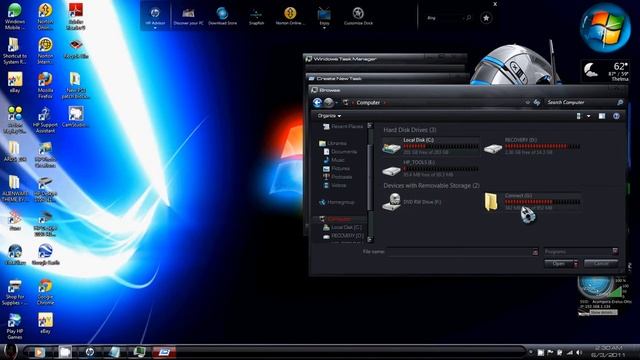Image resolution: width=640 pixels, height=360 pixels.
Task: Select the Norton Internet Security desktop icon
Action: tap(45, 51)
